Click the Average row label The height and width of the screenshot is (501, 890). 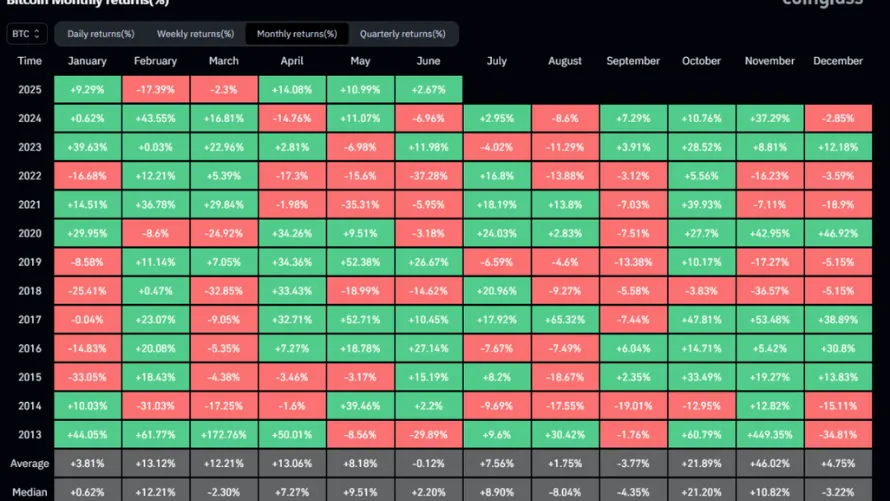coord(30,464)
